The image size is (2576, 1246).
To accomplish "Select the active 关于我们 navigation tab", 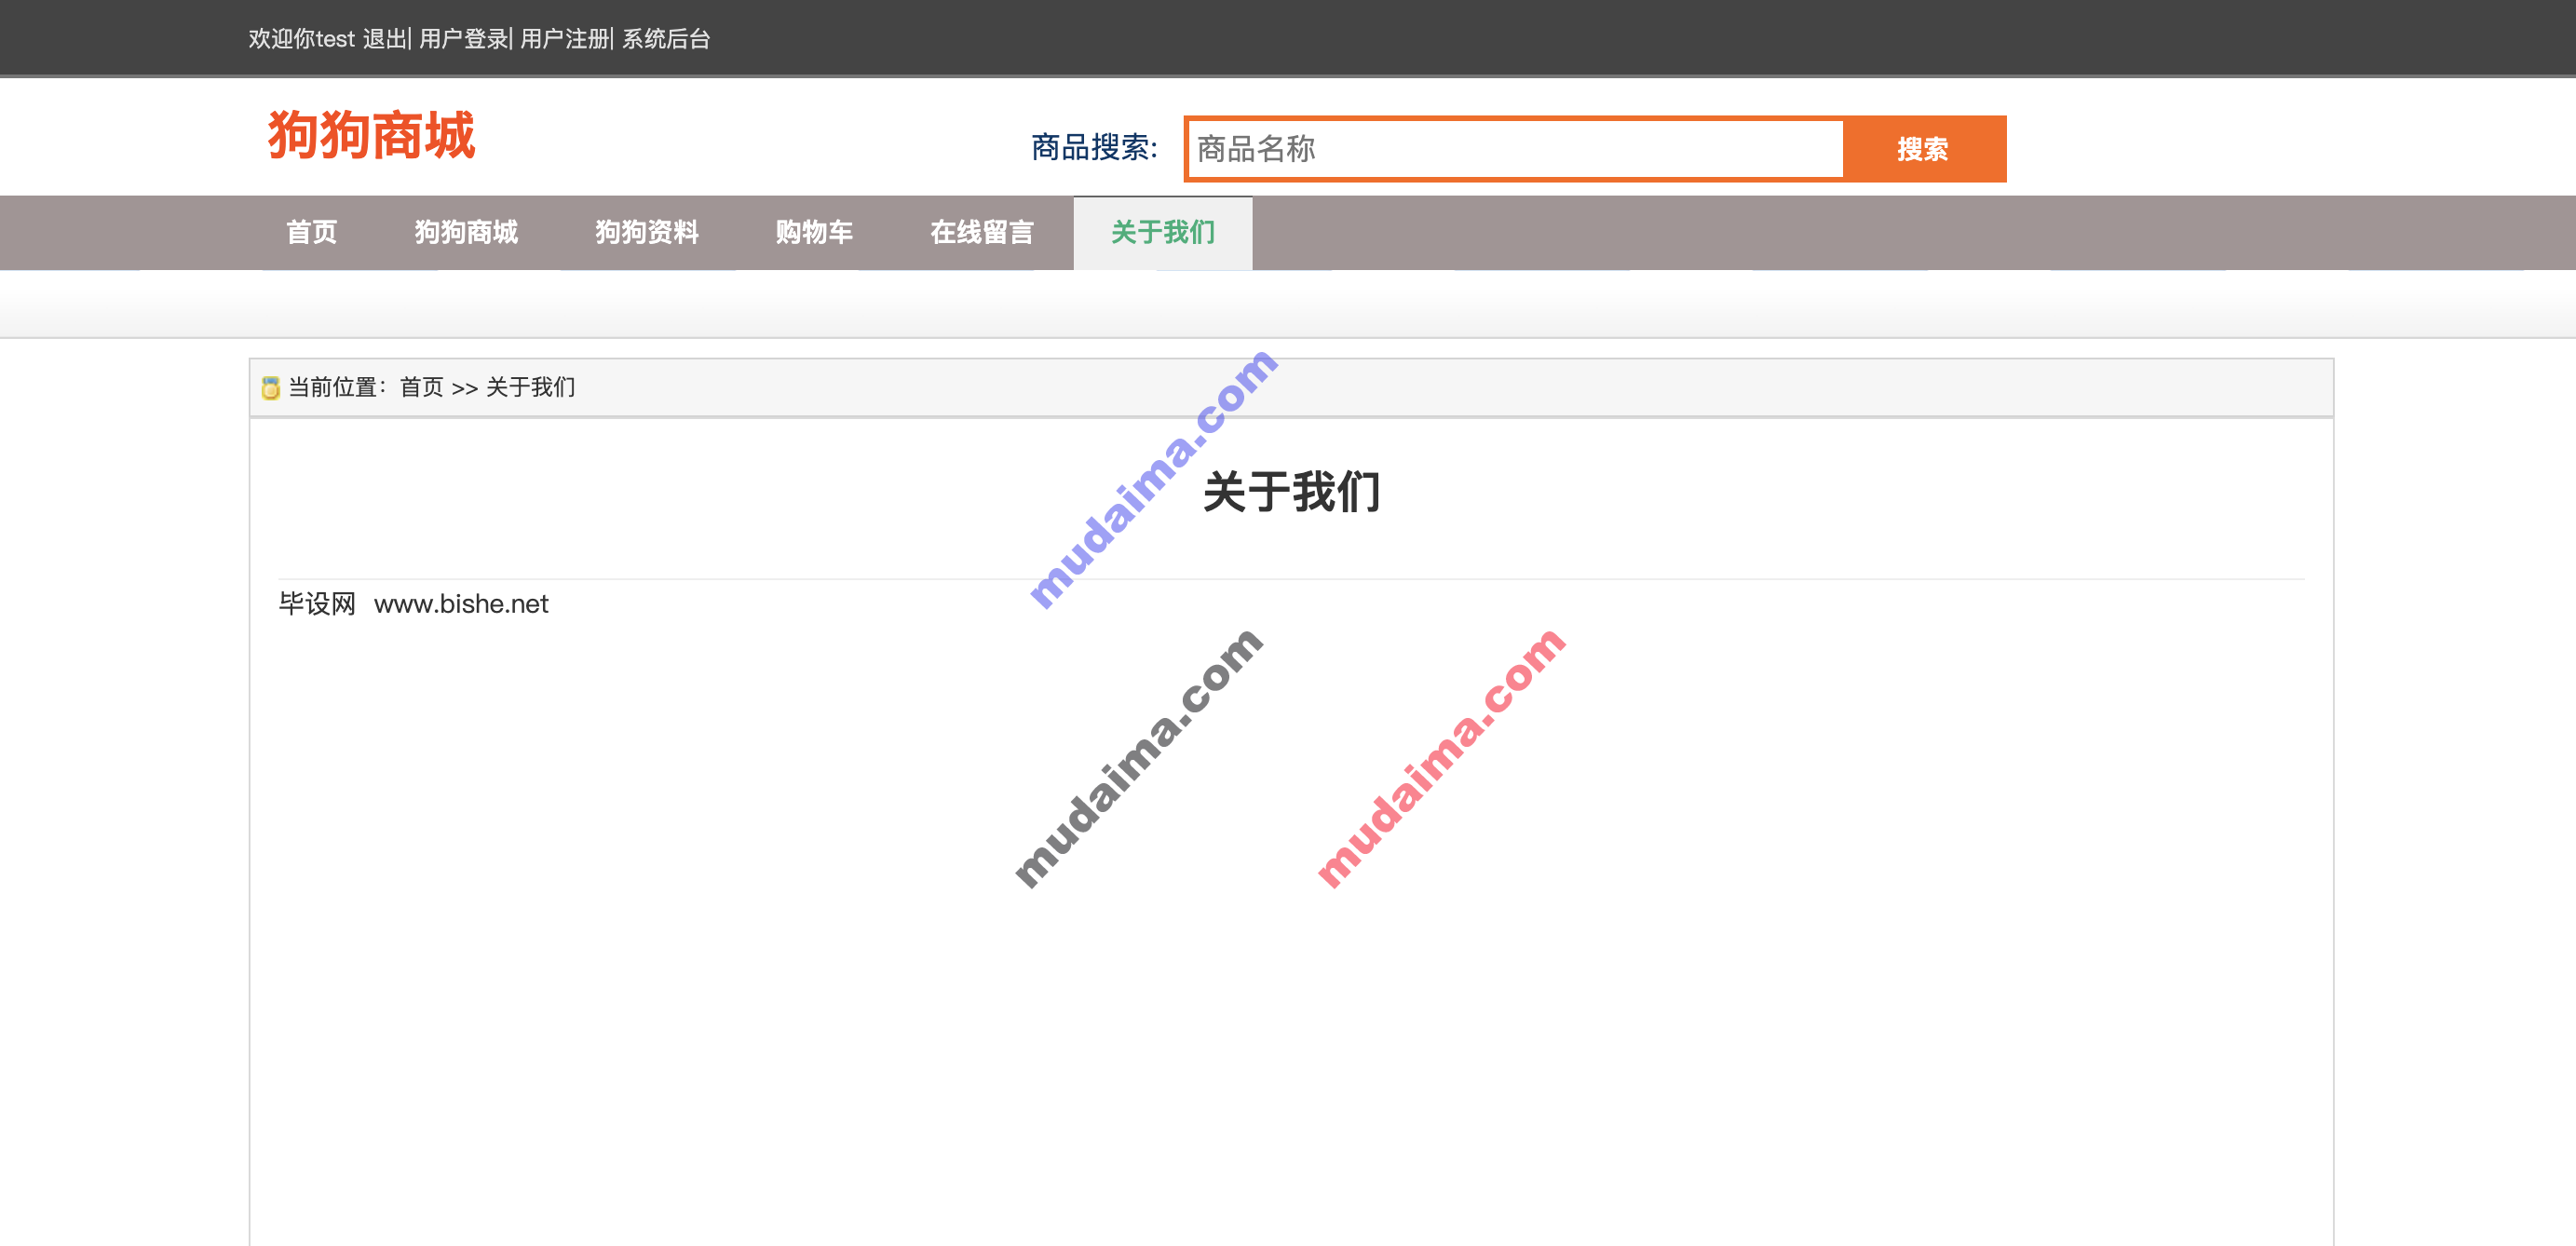I will pyautogui.click(x=1163, y=232).
